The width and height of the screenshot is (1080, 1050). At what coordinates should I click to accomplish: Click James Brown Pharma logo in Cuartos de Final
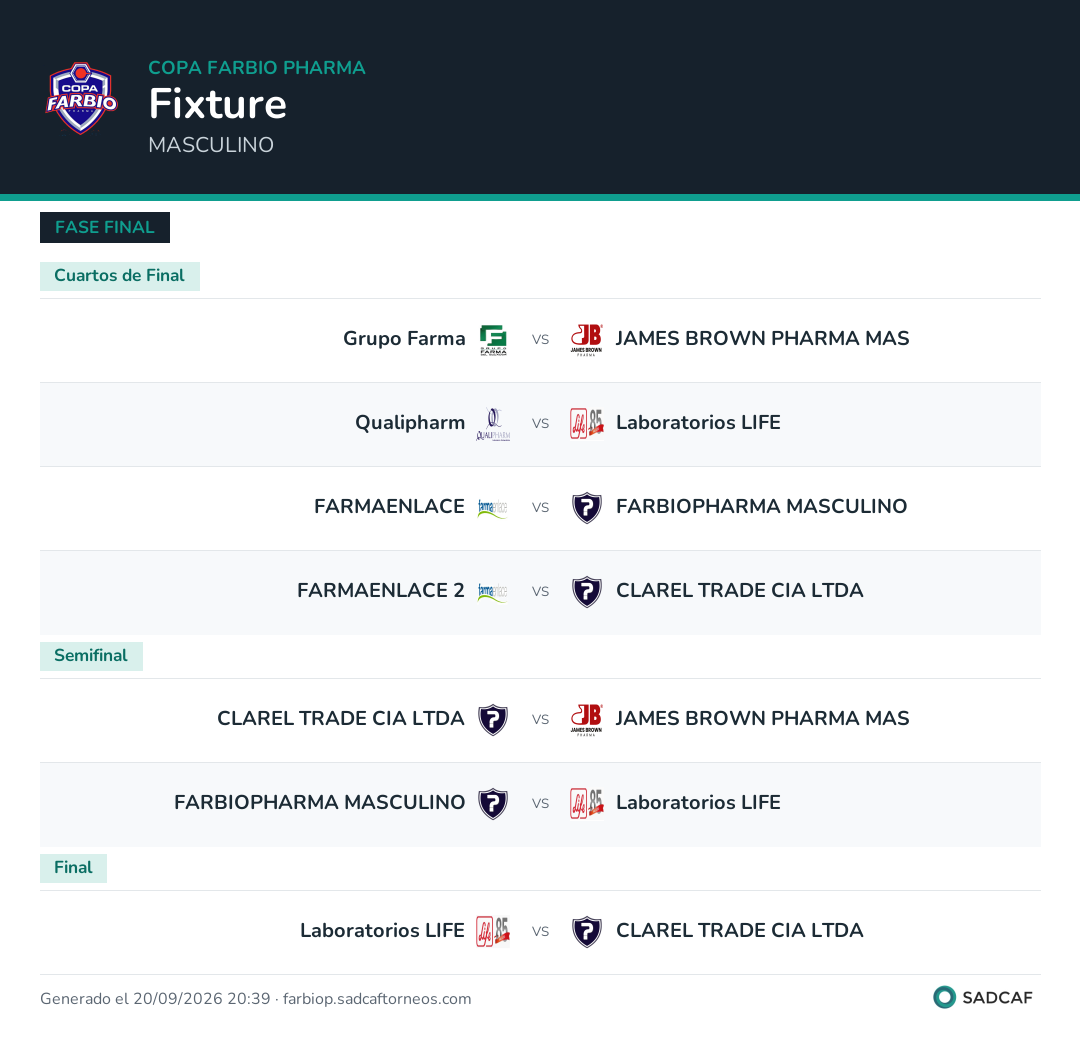[x=586, y=339]
